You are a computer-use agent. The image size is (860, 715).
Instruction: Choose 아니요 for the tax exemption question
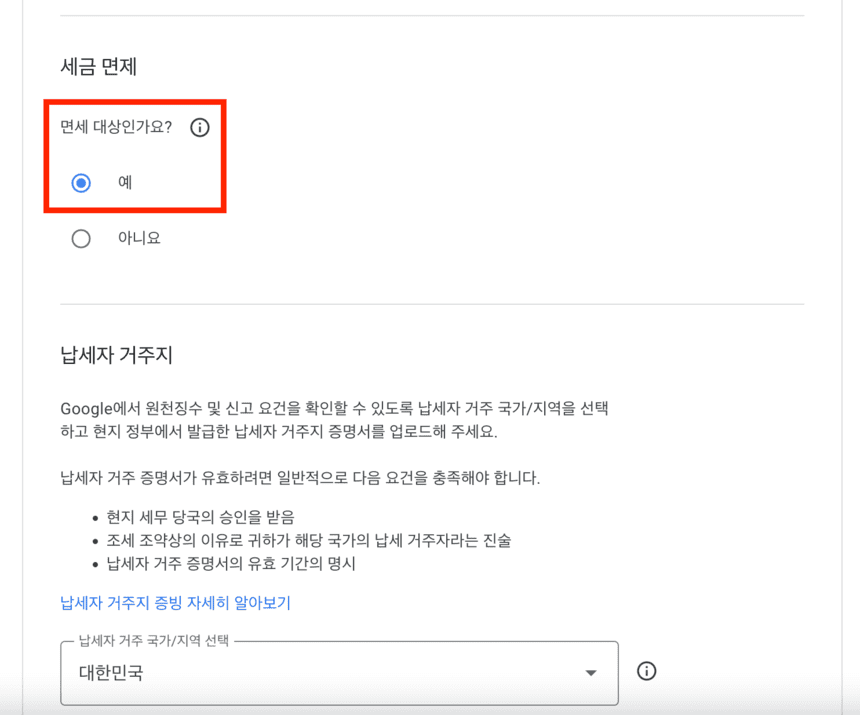point(81,238)
